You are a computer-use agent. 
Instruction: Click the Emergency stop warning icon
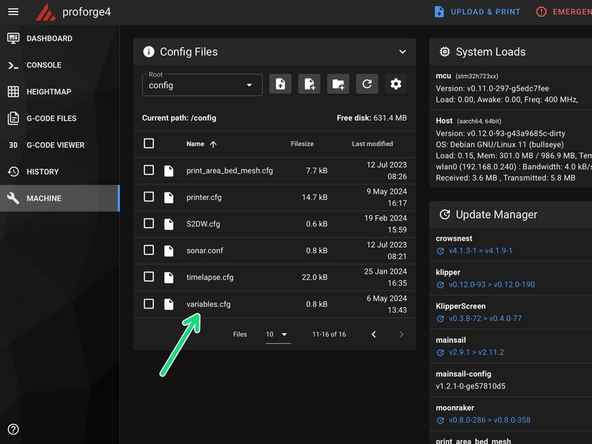pyautogui.click(x=541, y=12)
